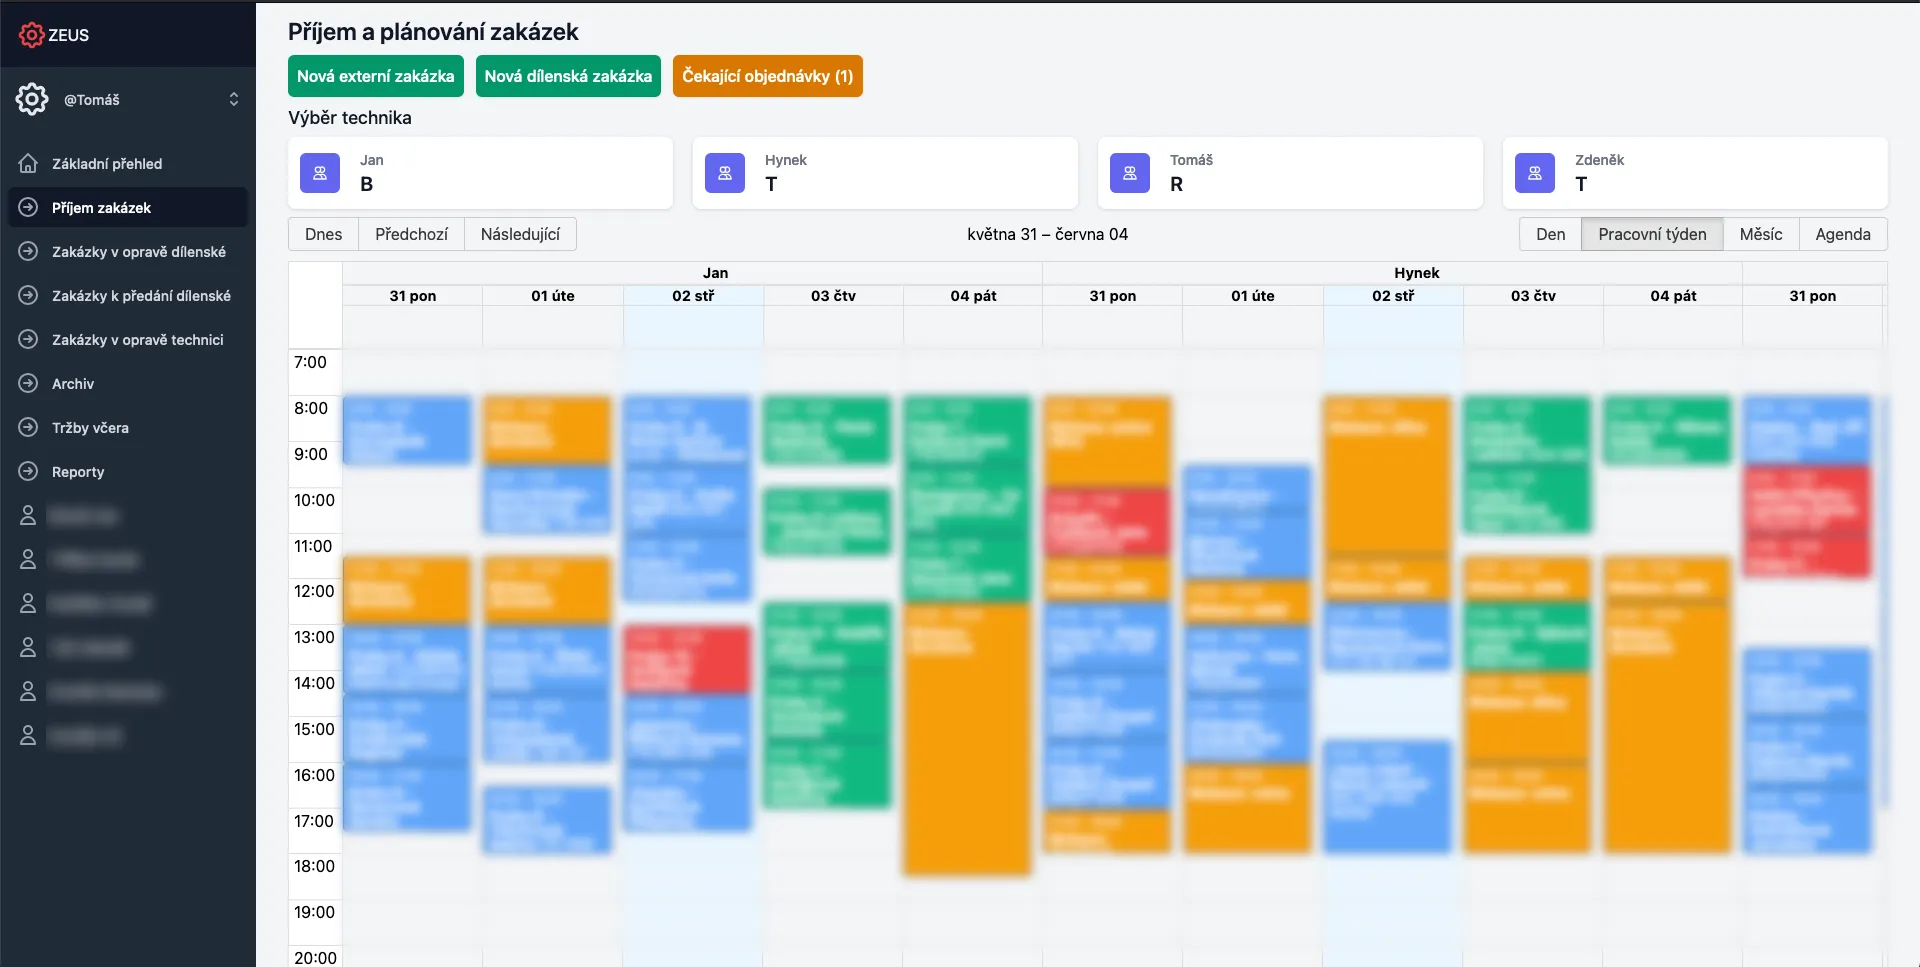
Task: Click the first blurred person icon in sidebar
Action: tap(28, 516)
